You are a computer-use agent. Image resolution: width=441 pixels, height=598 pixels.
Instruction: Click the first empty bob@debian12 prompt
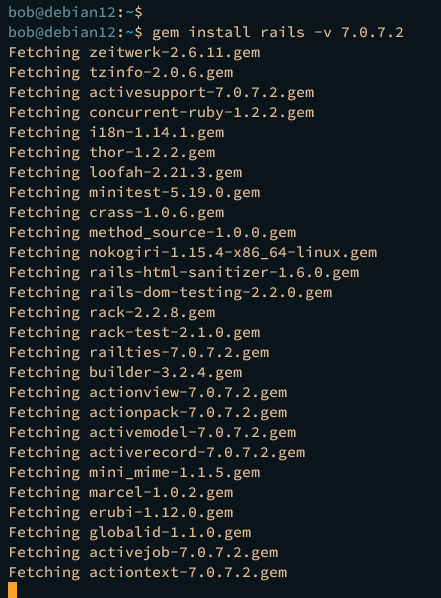pyautogui.click(x=76, y=12)
